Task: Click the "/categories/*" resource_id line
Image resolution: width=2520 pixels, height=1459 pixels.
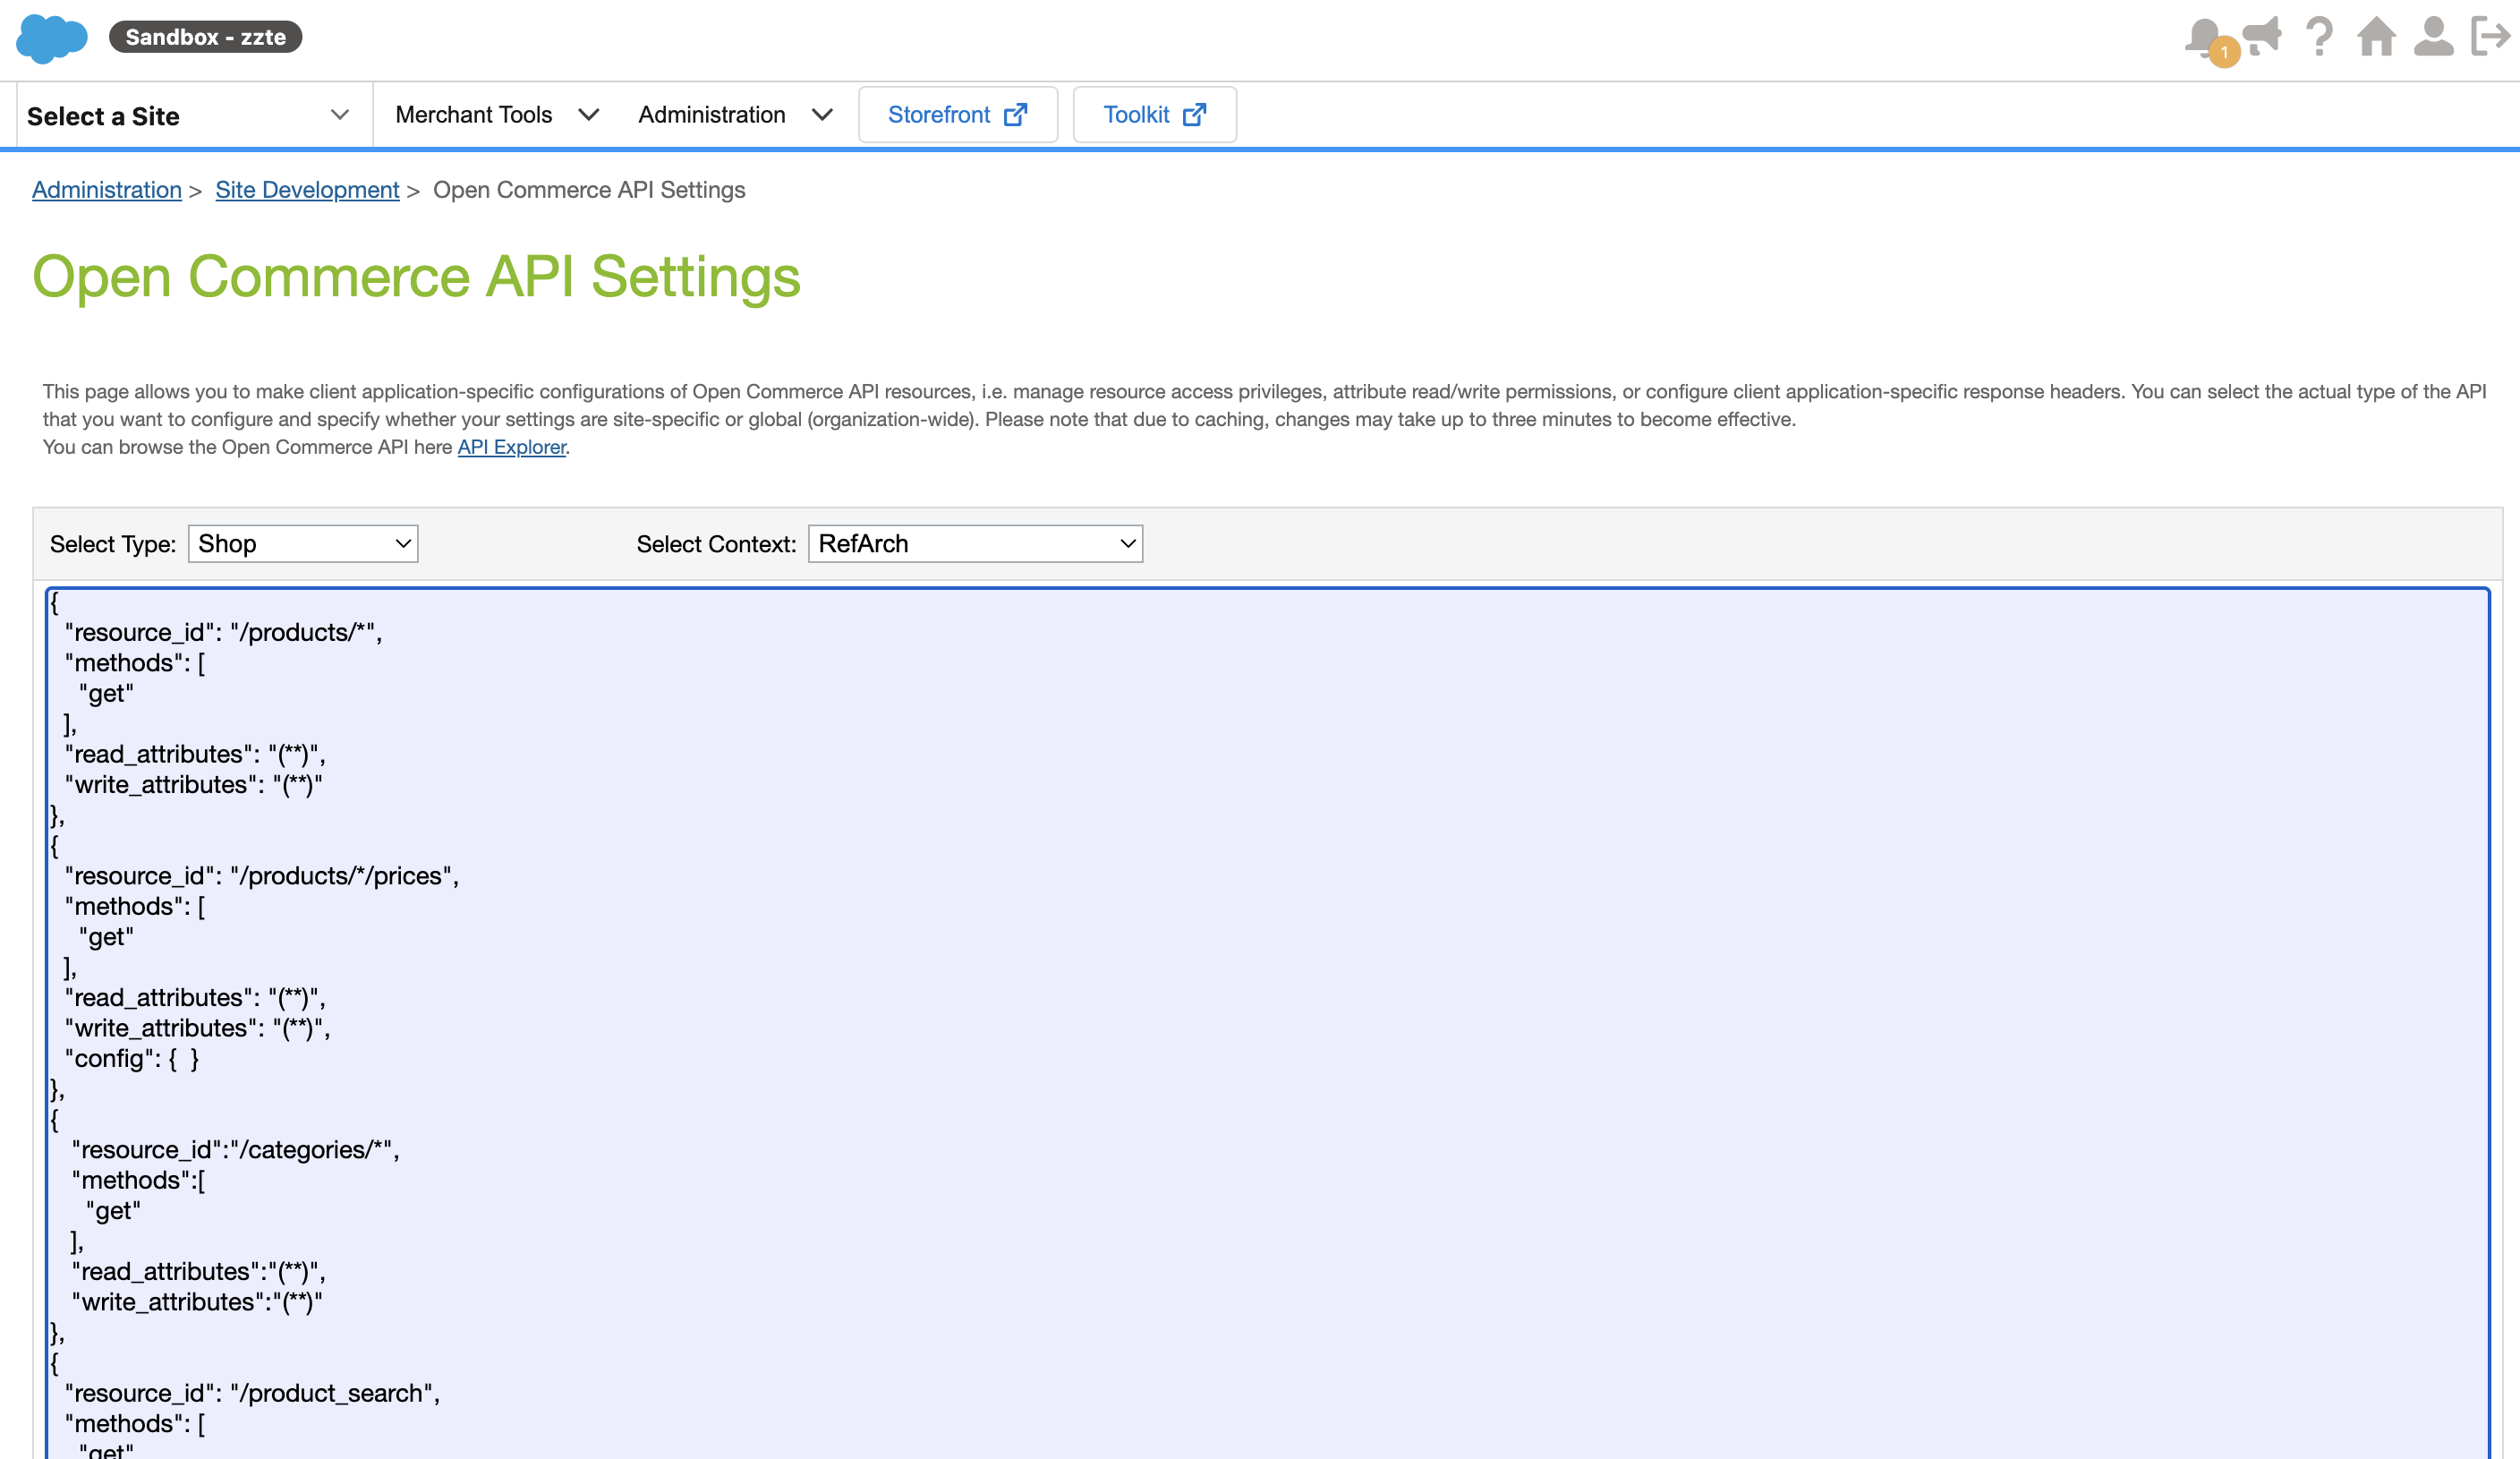Action: click(235, 1150)
